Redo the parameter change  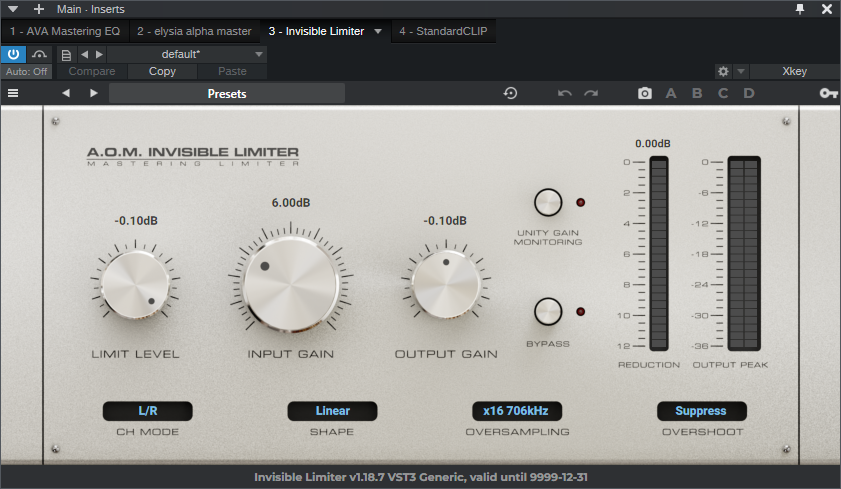coord(591,93)
